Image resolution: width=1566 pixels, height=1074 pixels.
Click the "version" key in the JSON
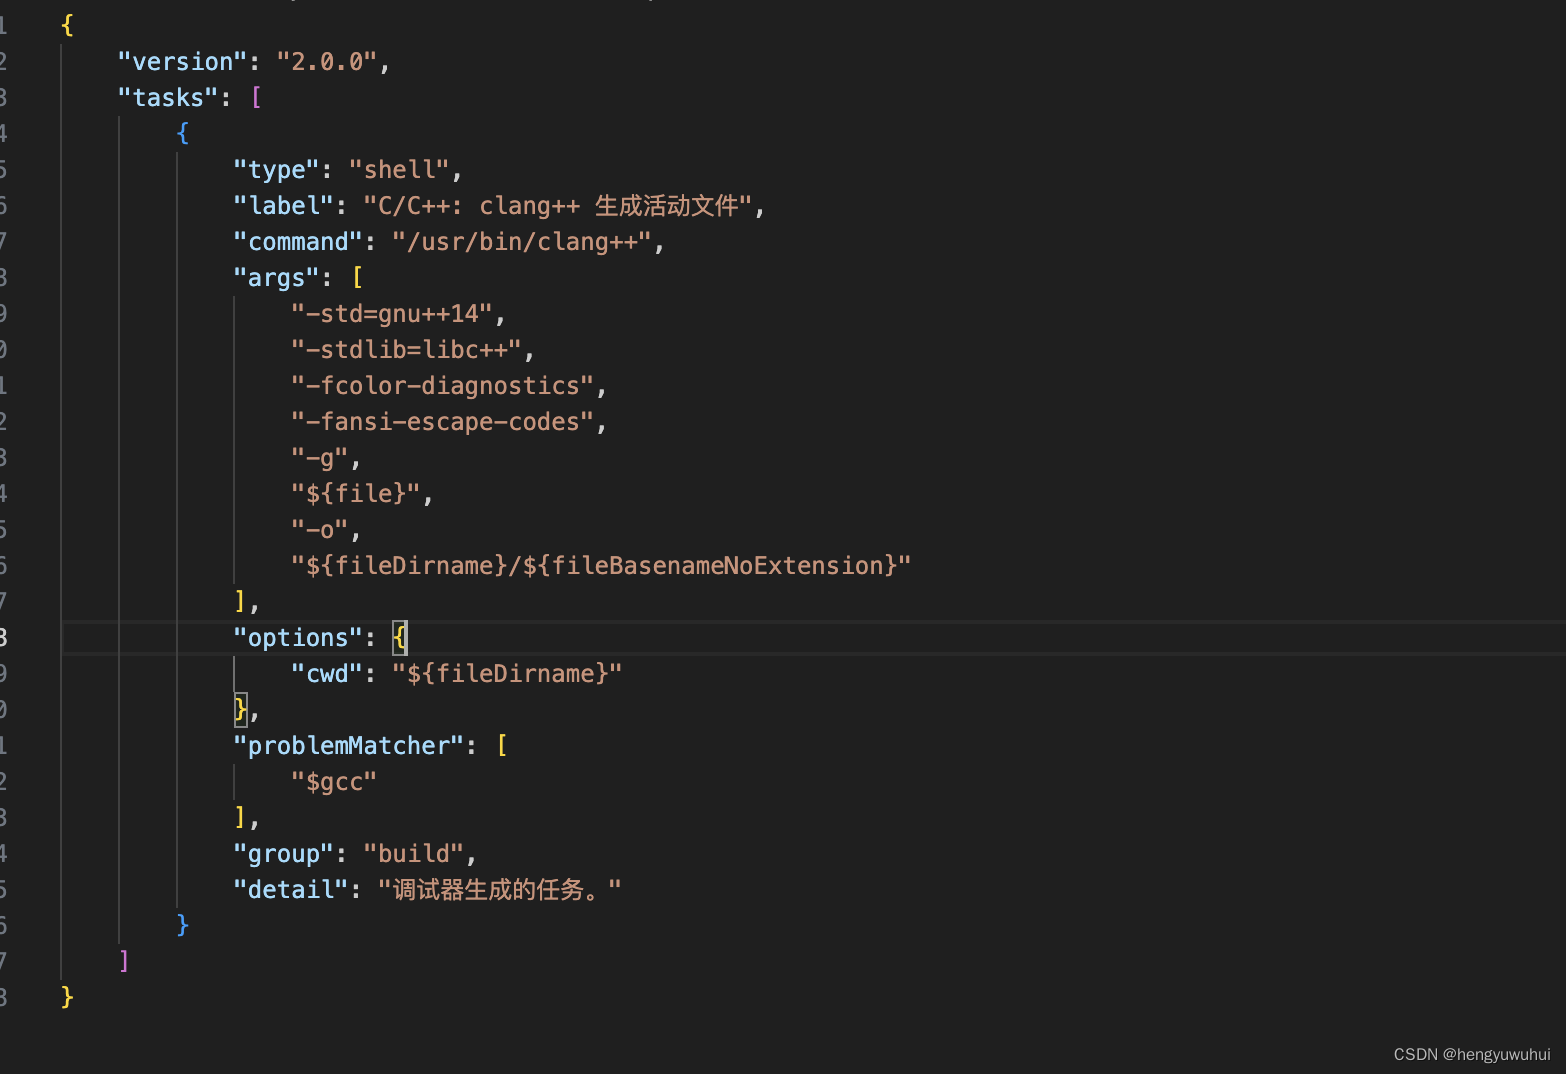(x=182, y=61)
